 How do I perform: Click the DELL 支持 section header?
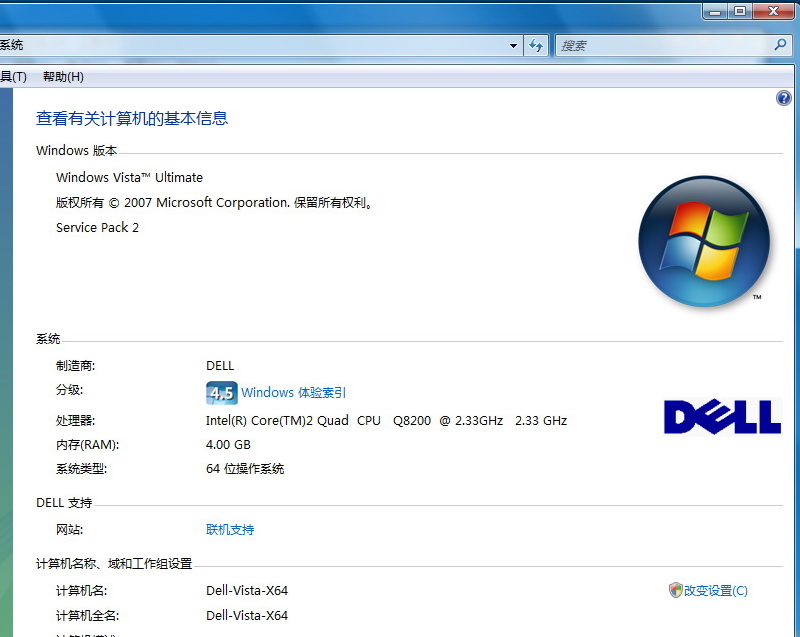pyautogui.click(x=64, y=503)
